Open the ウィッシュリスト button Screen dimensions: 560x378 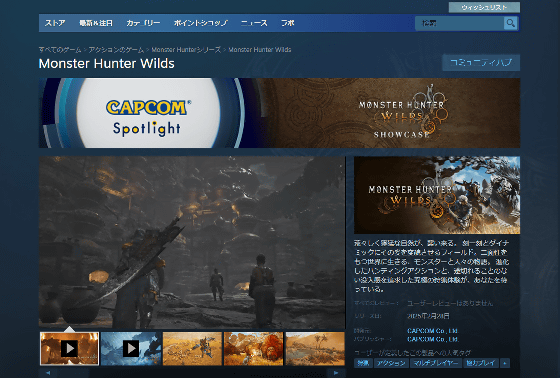tap(484, 8)
